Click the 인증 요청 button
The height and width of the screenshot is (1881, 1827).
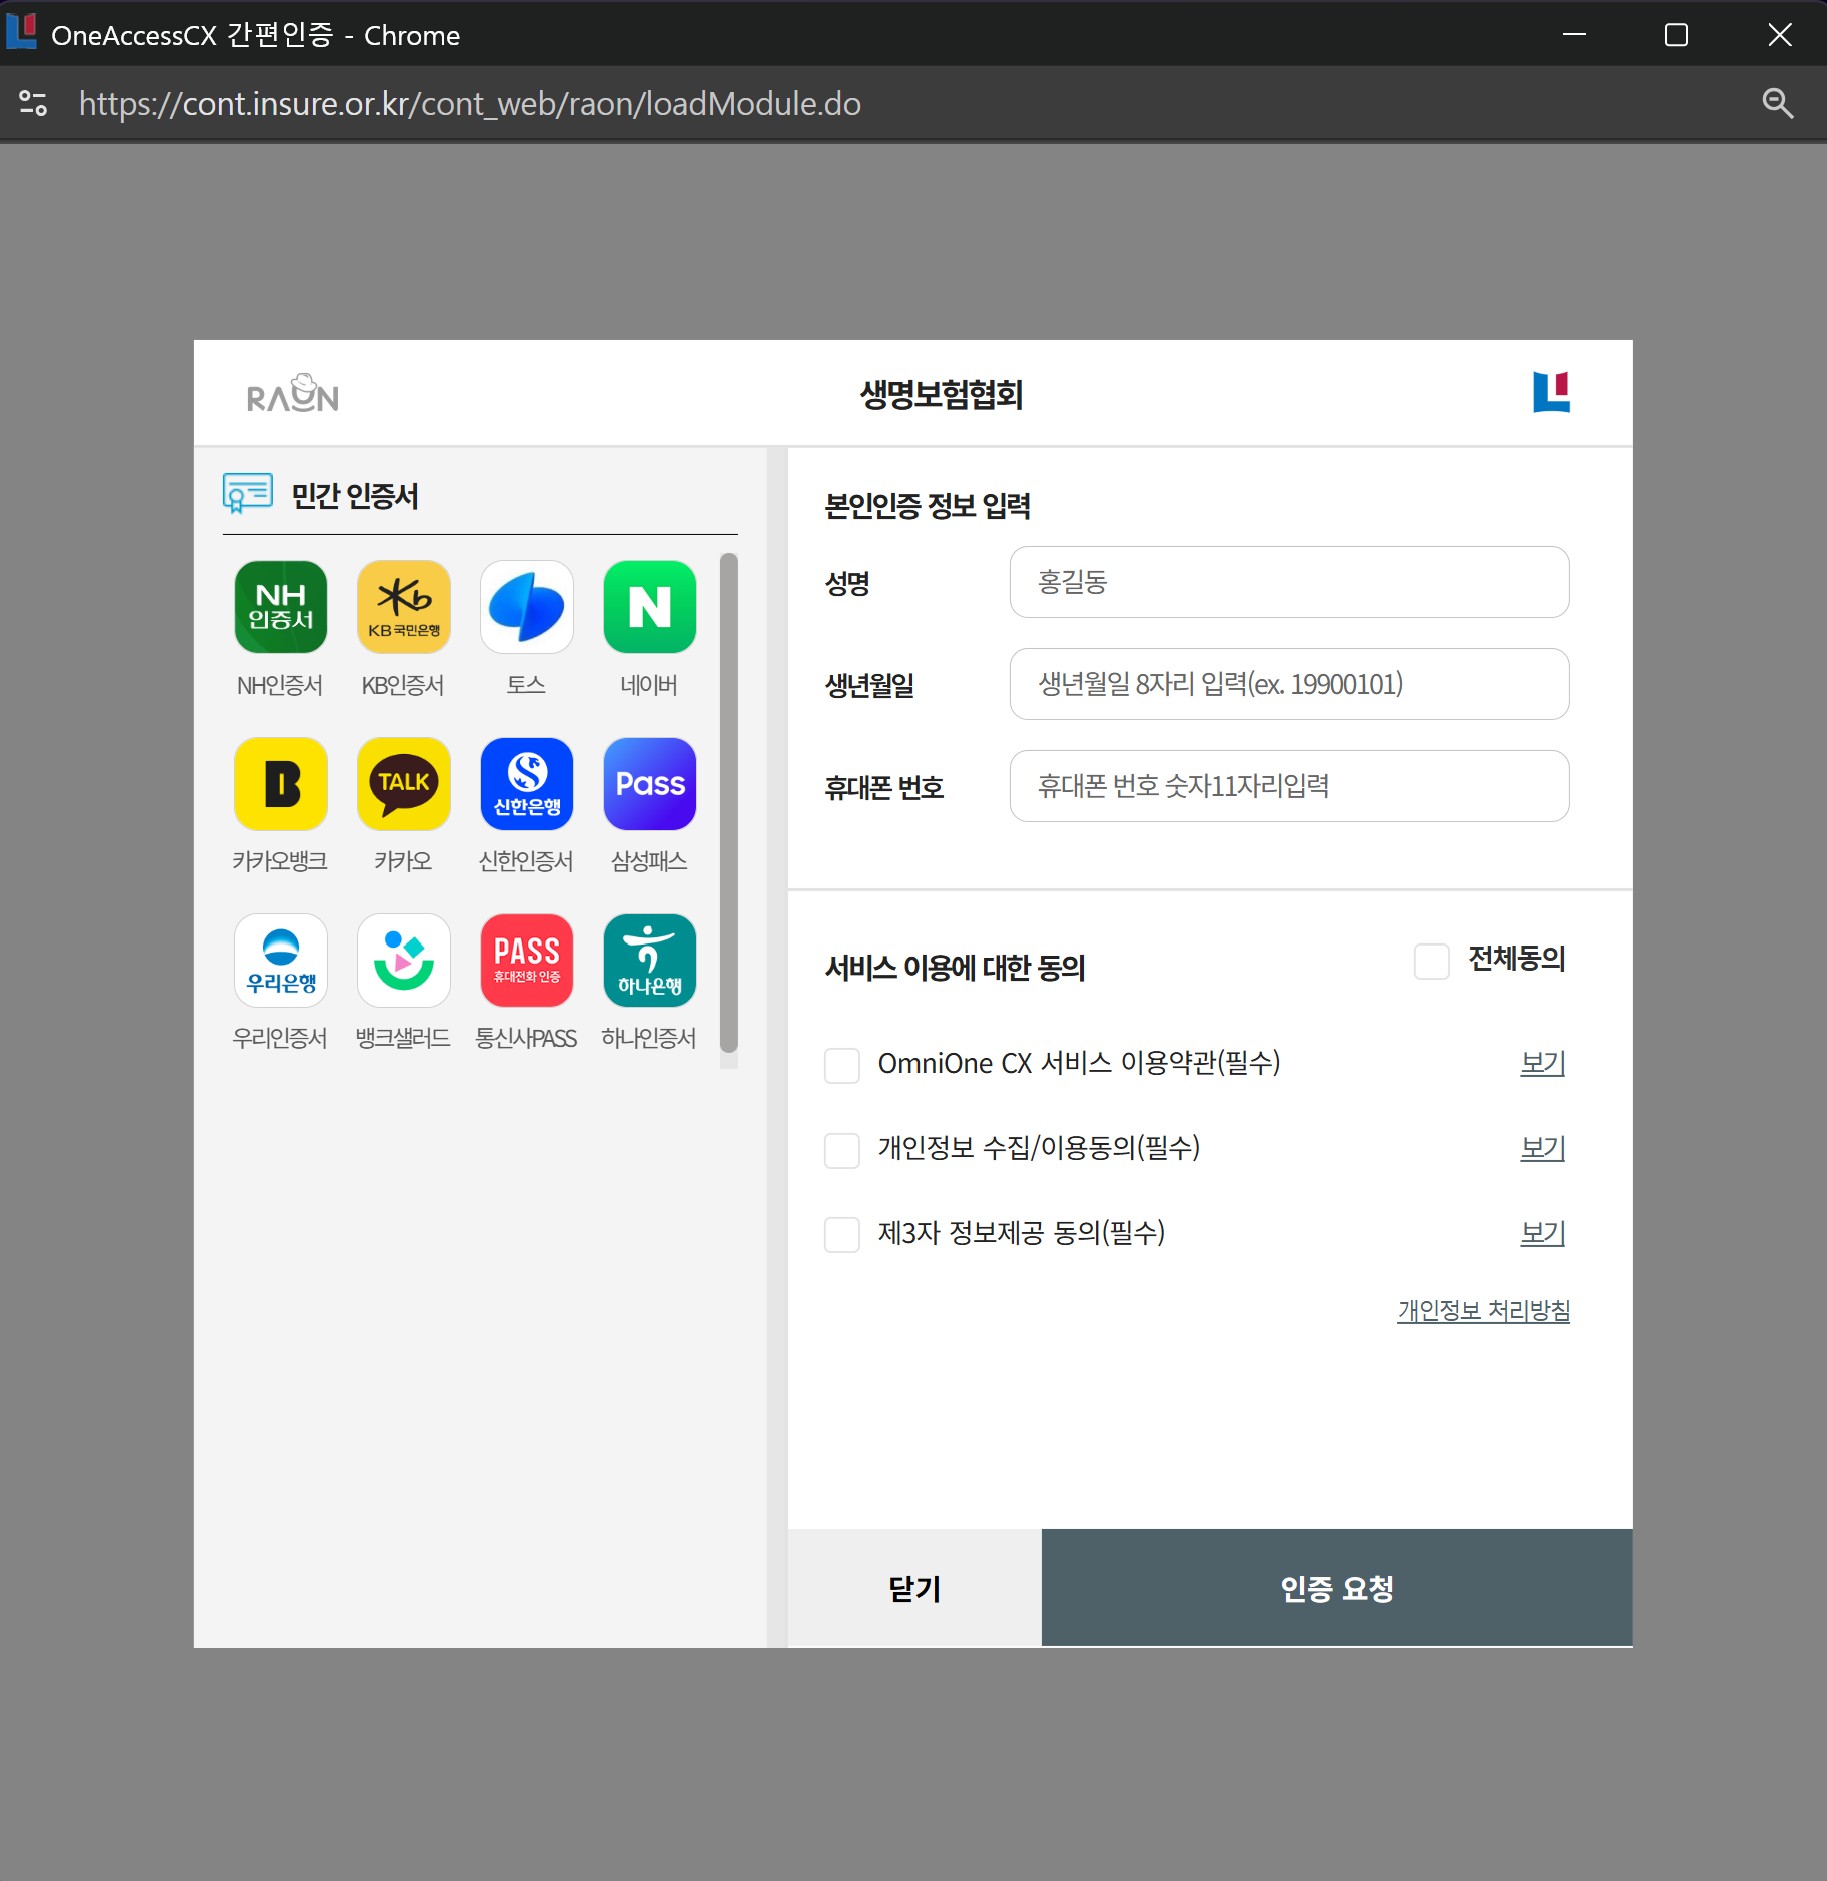coord(1337,1587)
